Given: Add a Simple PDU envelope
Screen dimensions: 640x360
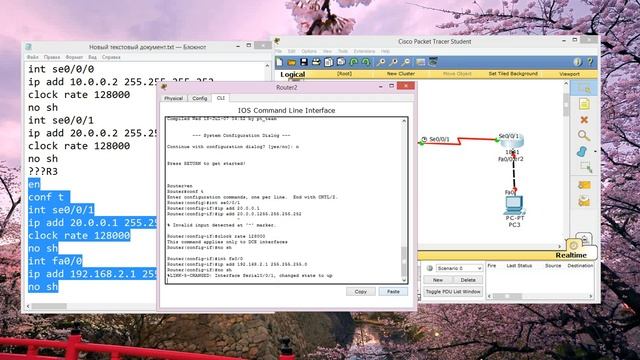Looking at the screenshot, I should (x=584, y=185).
